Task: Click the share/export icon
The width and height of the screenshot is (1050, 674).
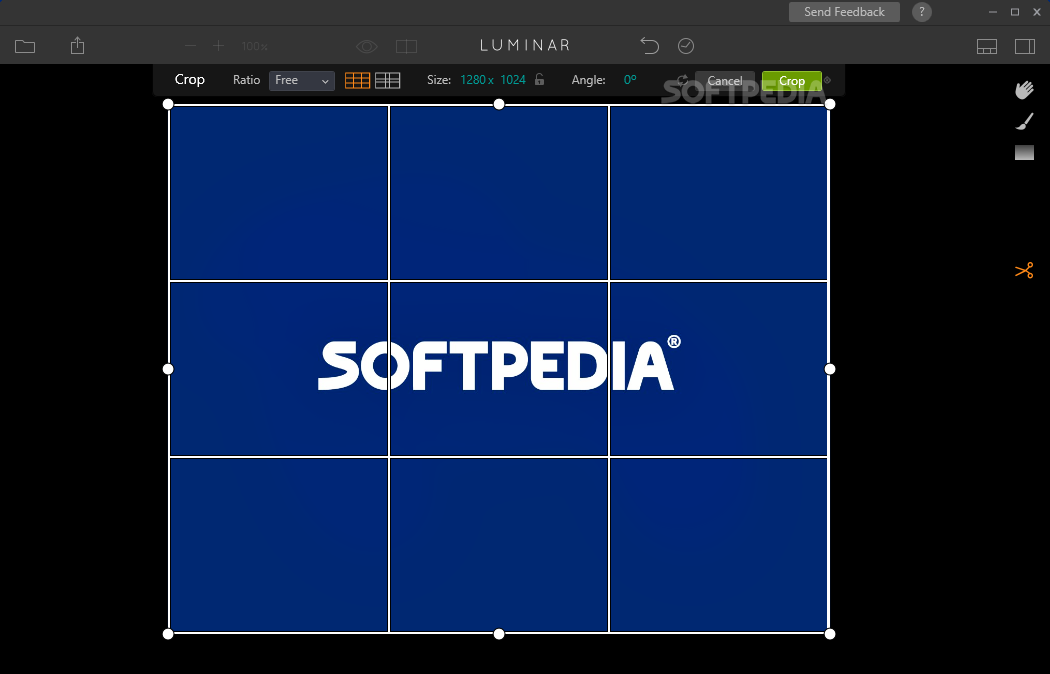Action: [78, 46]
